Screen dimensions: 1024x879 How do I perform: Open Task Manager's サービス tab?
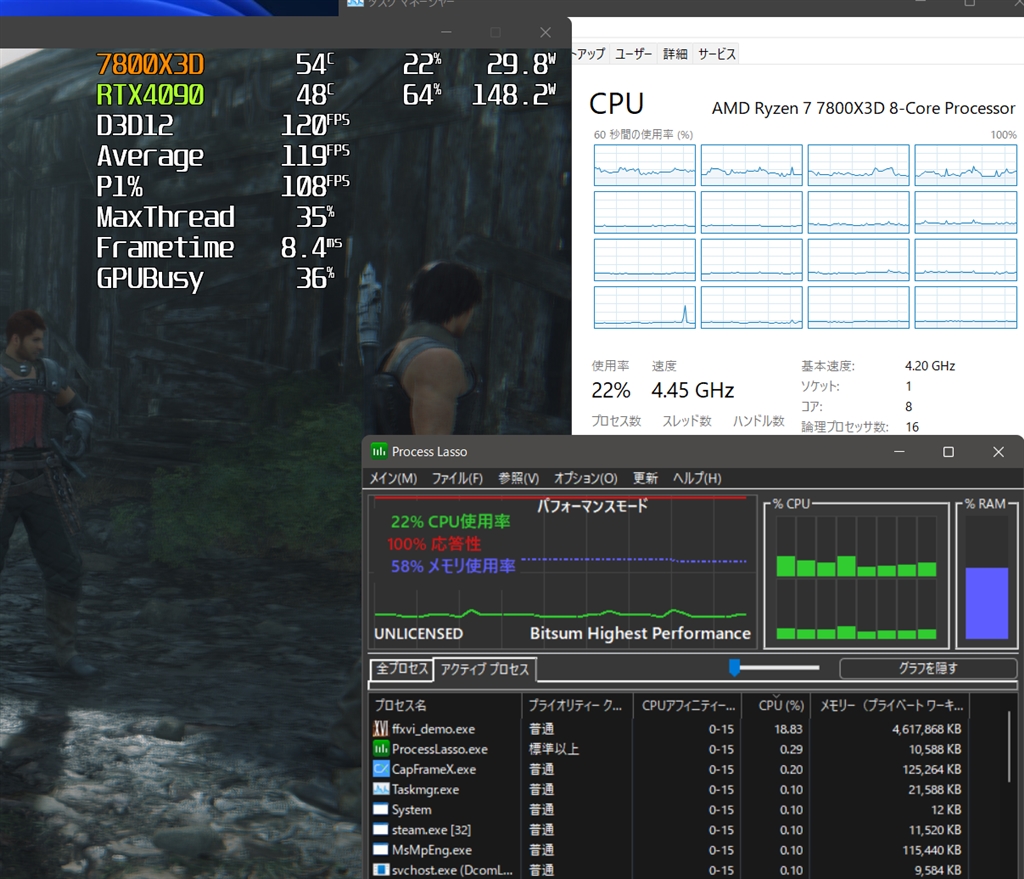[717, 54]
